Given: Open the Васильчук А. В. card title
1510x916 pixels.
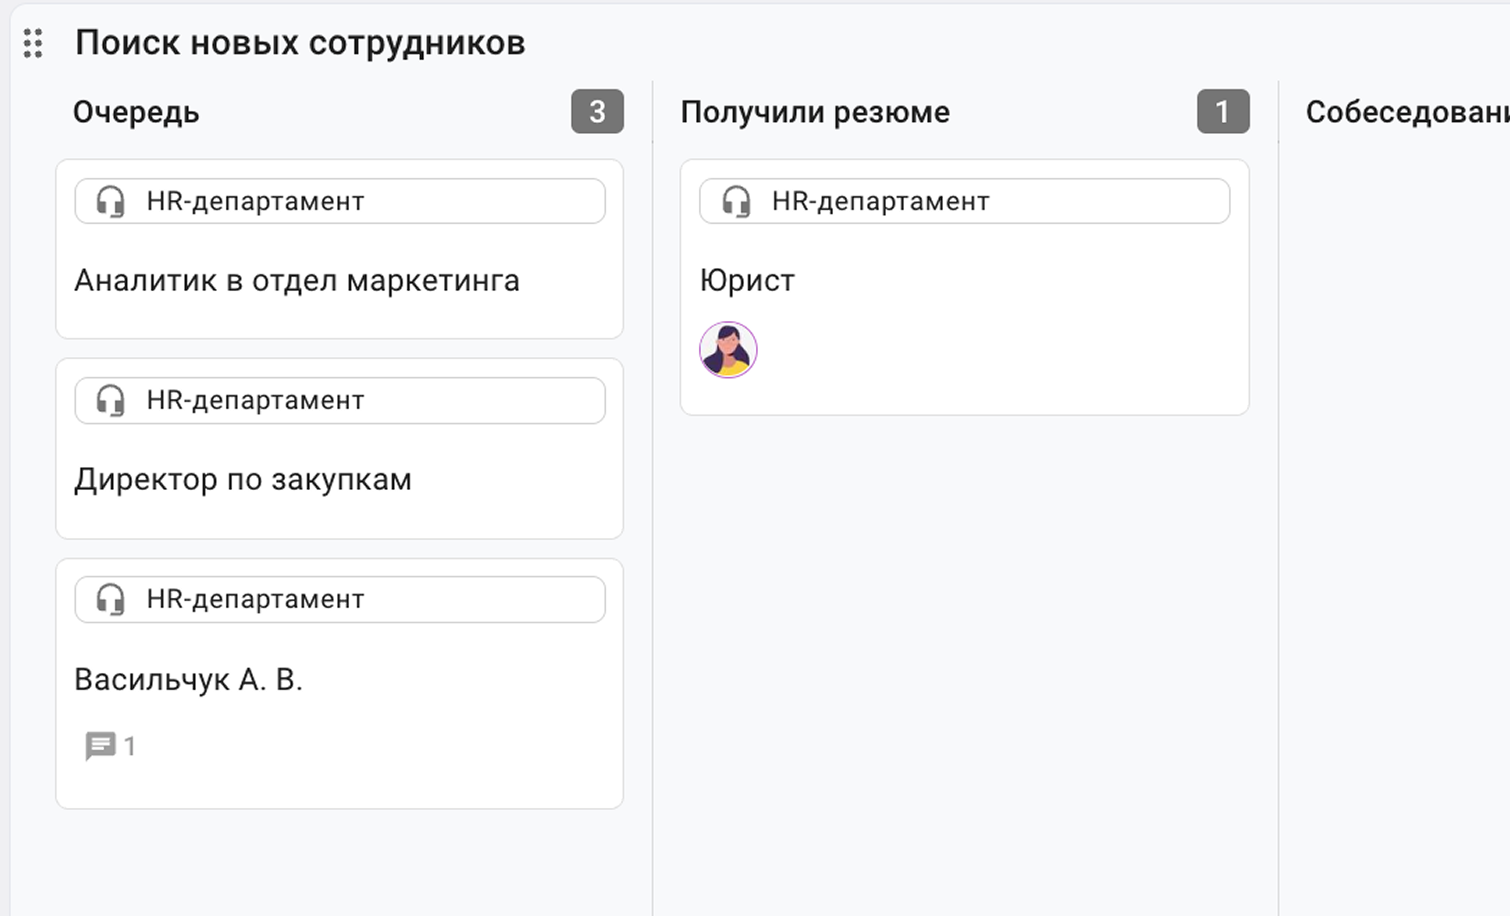Looking at the screenshot, I should coord(188,680).
